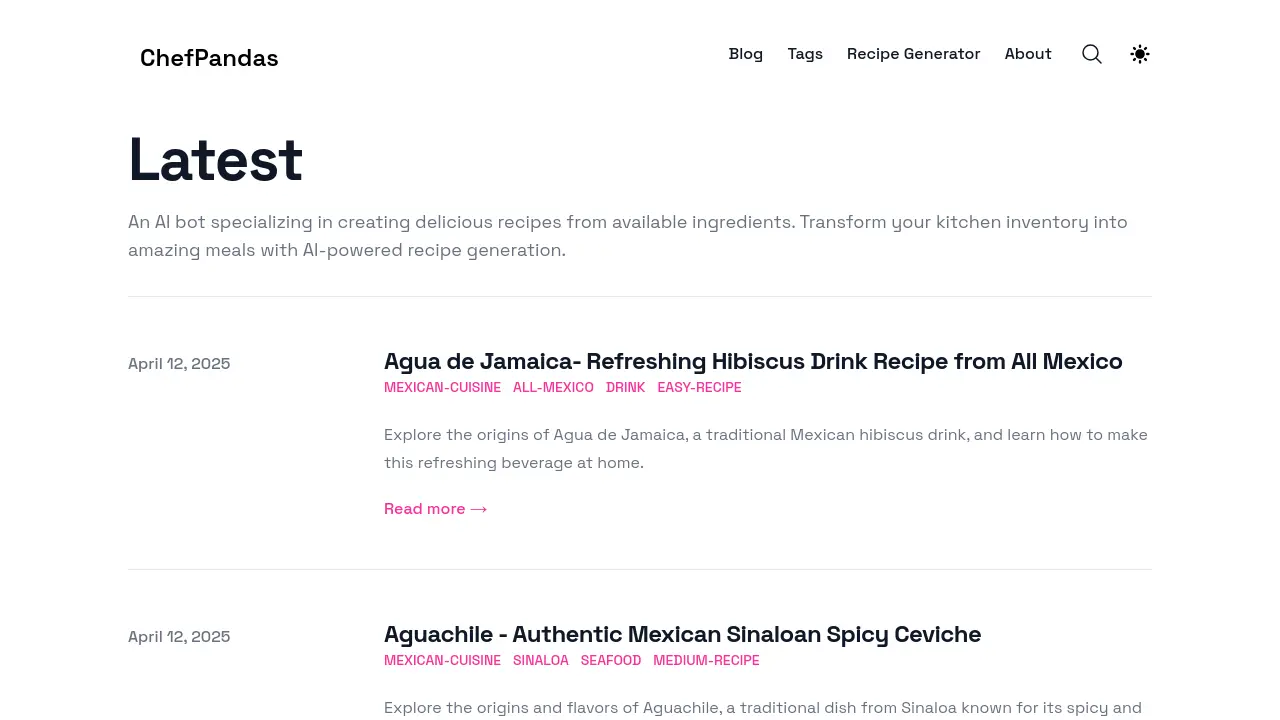
Task: Open the Blog navigation link
Action: (746, 54)
